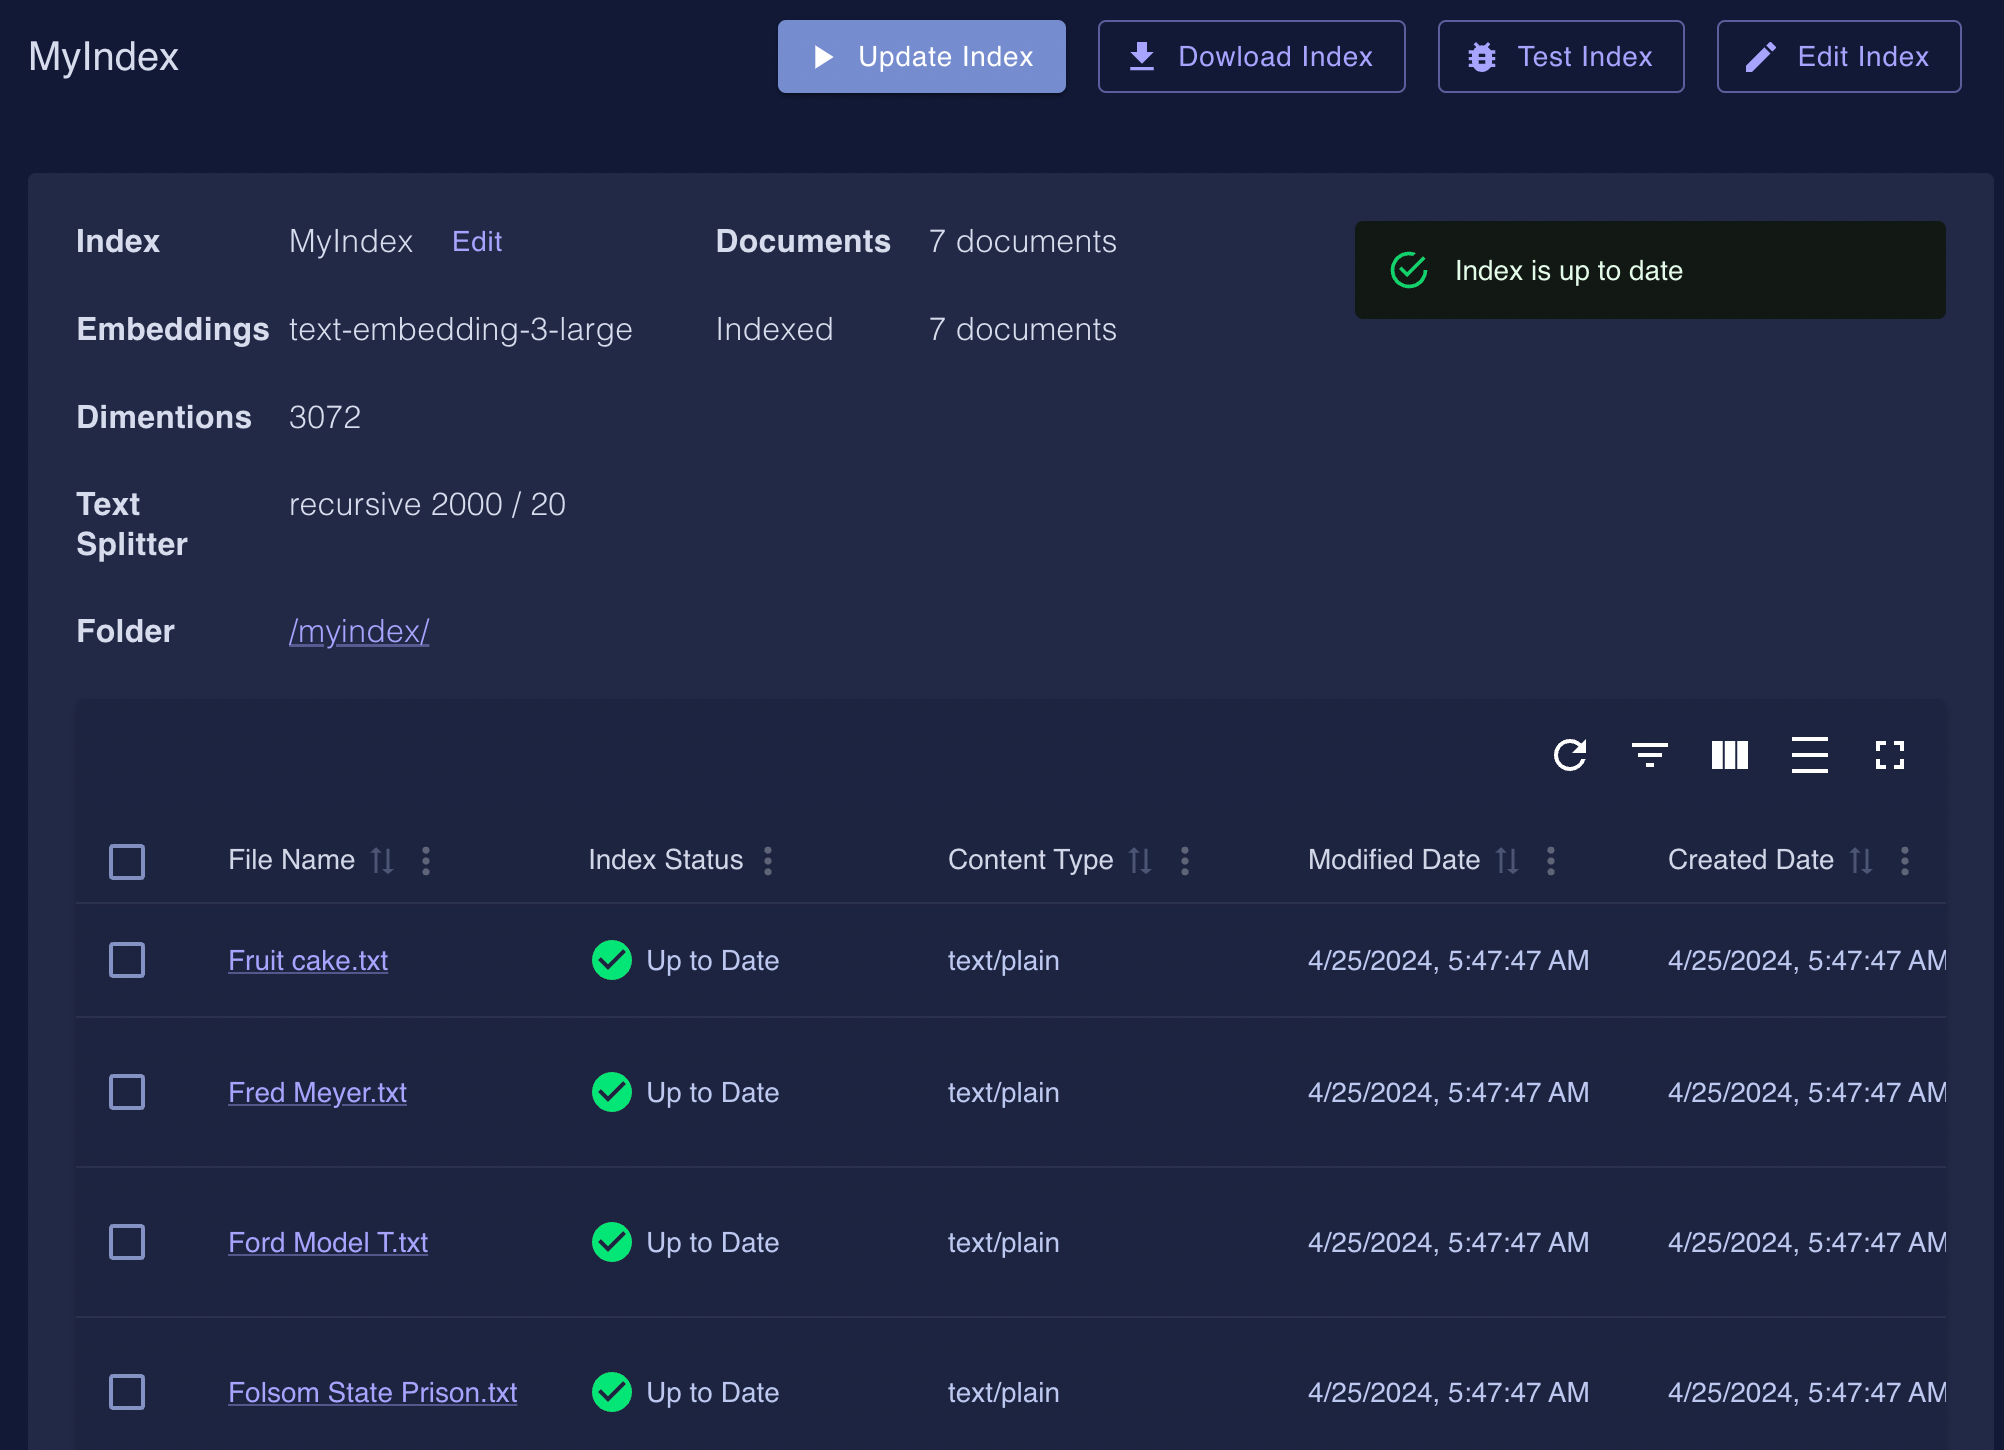Click the Download Index button
Screen dimensions: 2004x1450
point(1251,57)
